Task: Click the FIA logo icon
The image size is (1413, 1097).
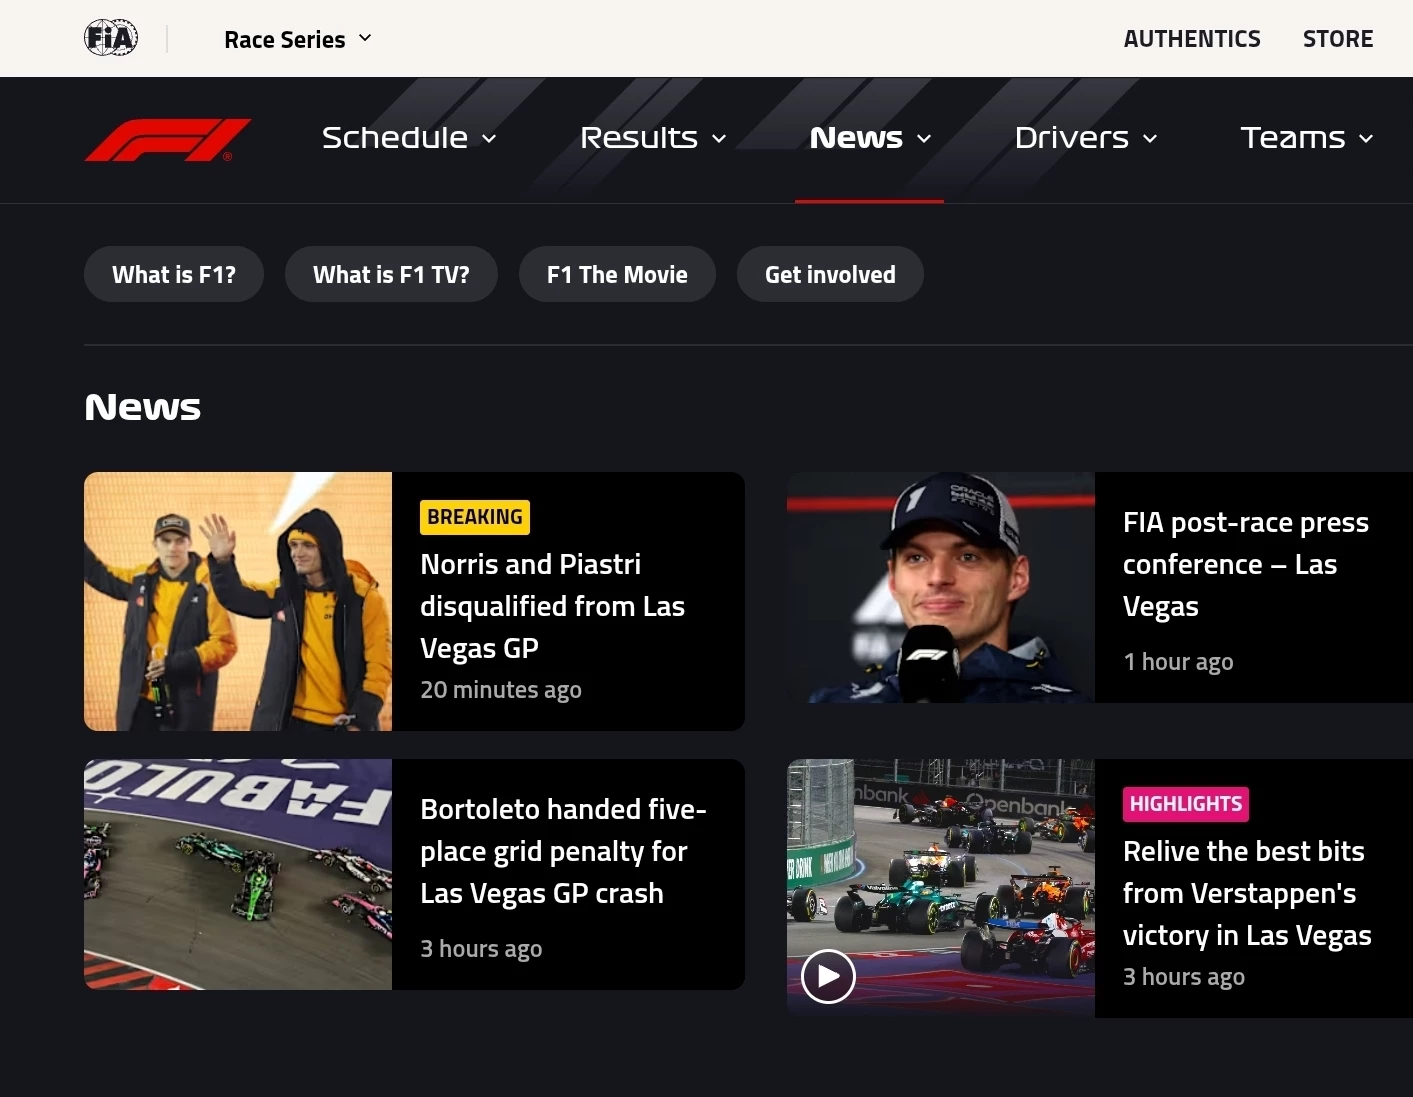Action: [x=111, y=38]
